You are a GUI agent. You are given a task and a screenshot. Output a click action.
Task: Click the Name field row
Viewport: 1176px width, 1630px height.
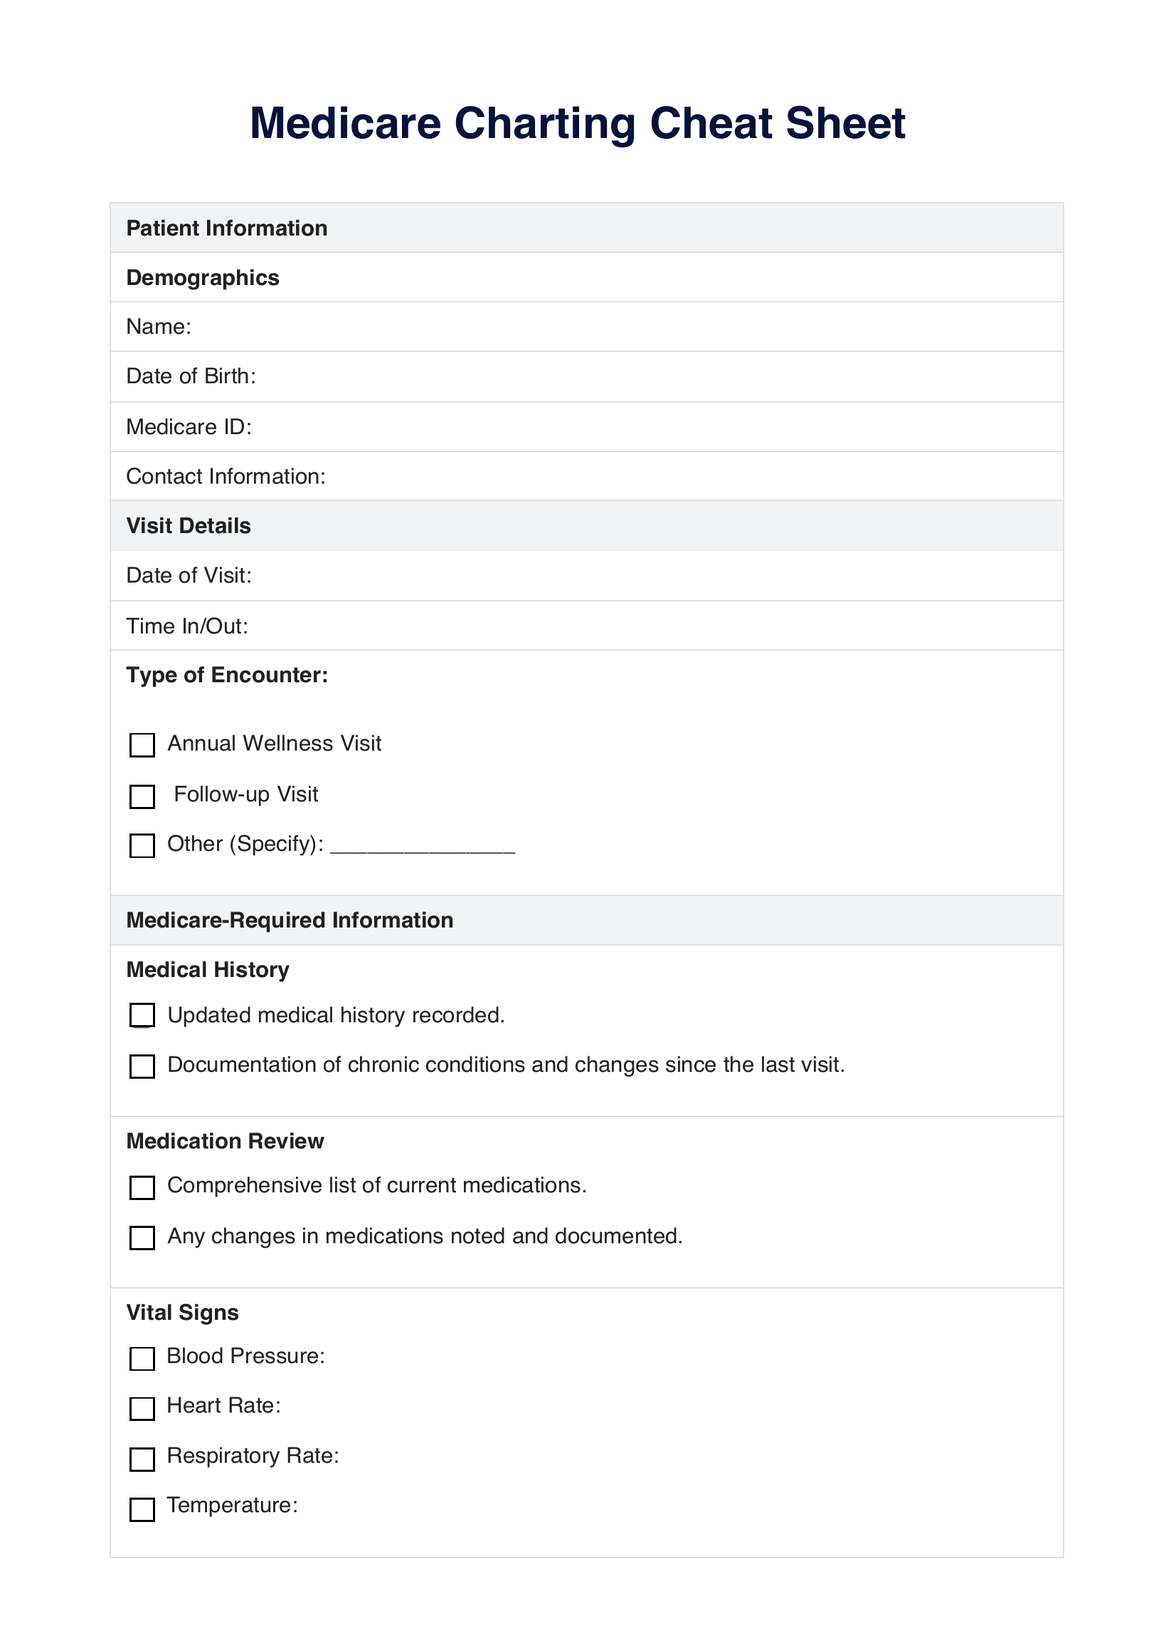pos(600,327)
